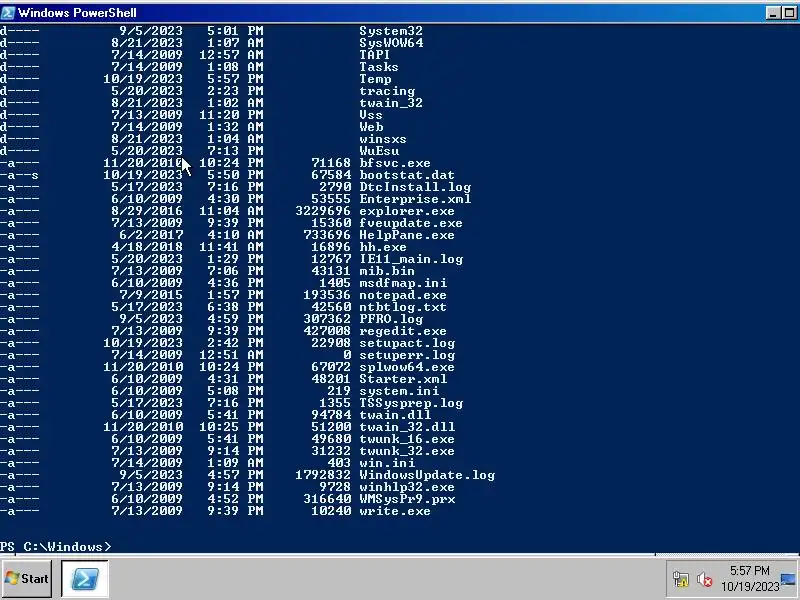Select the bootstat.dat file name
Viewport: 800px width, 600px height.
coord(407,175)
